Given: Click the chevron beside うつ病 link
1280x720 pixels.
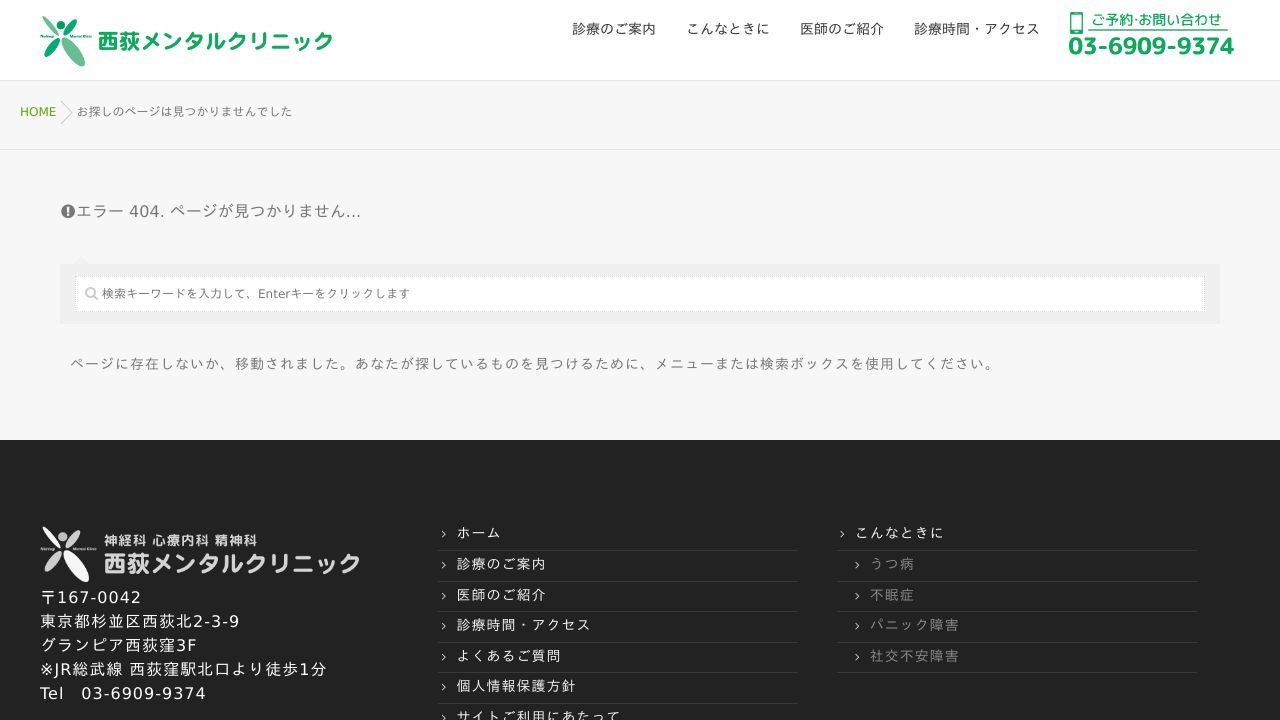Looking at the screenshot, I should [858, 564].
